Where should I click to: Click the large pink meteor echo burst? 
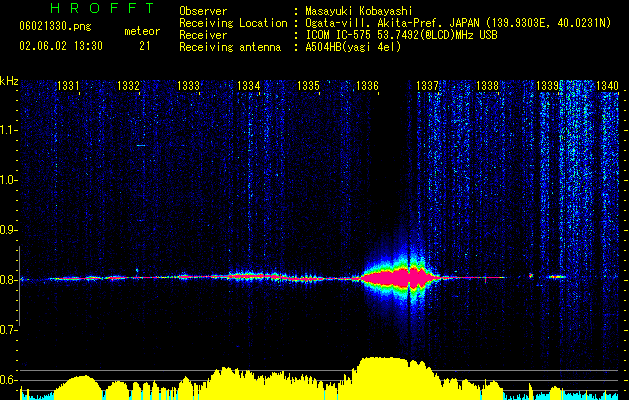click(399, 278)
